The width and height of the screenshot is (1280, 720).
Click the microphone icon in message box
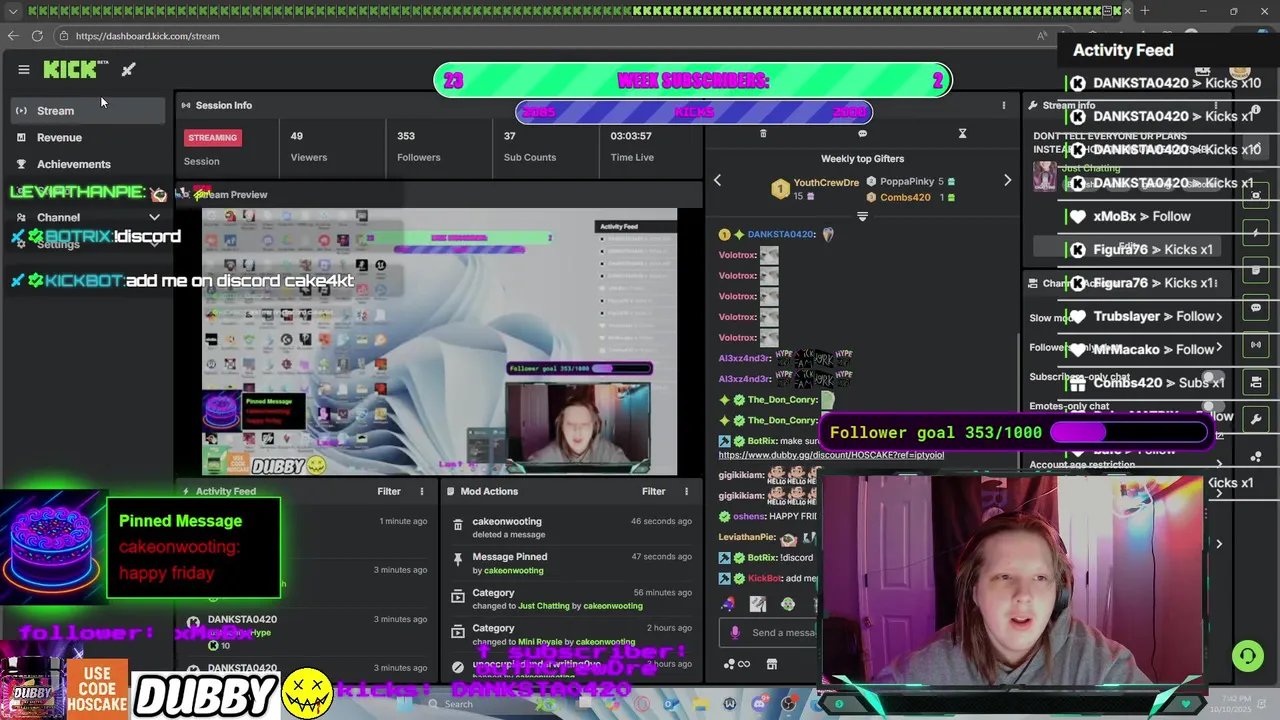point(735,632)
